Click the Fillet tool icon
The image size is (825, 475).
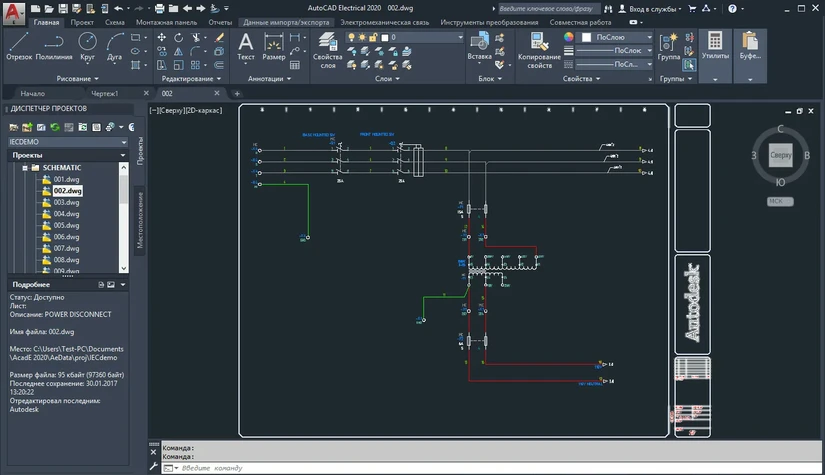point(195,52)
